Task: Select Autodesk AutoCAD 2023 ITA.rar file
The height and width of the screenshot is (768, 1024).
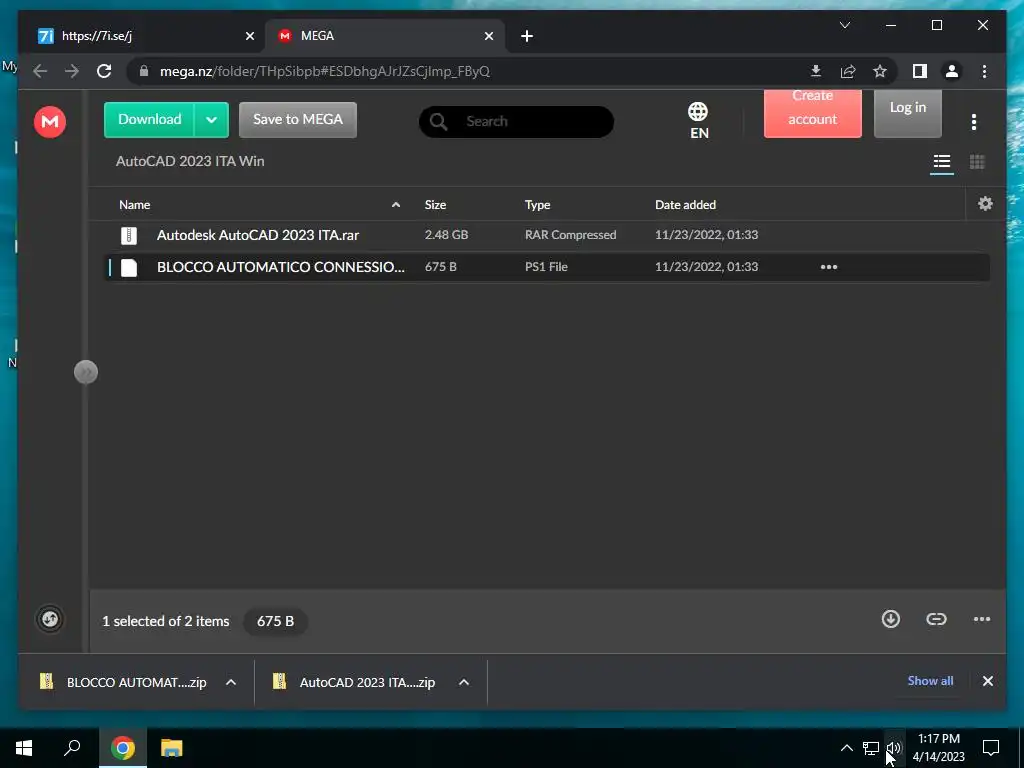Action: point(547,235)
